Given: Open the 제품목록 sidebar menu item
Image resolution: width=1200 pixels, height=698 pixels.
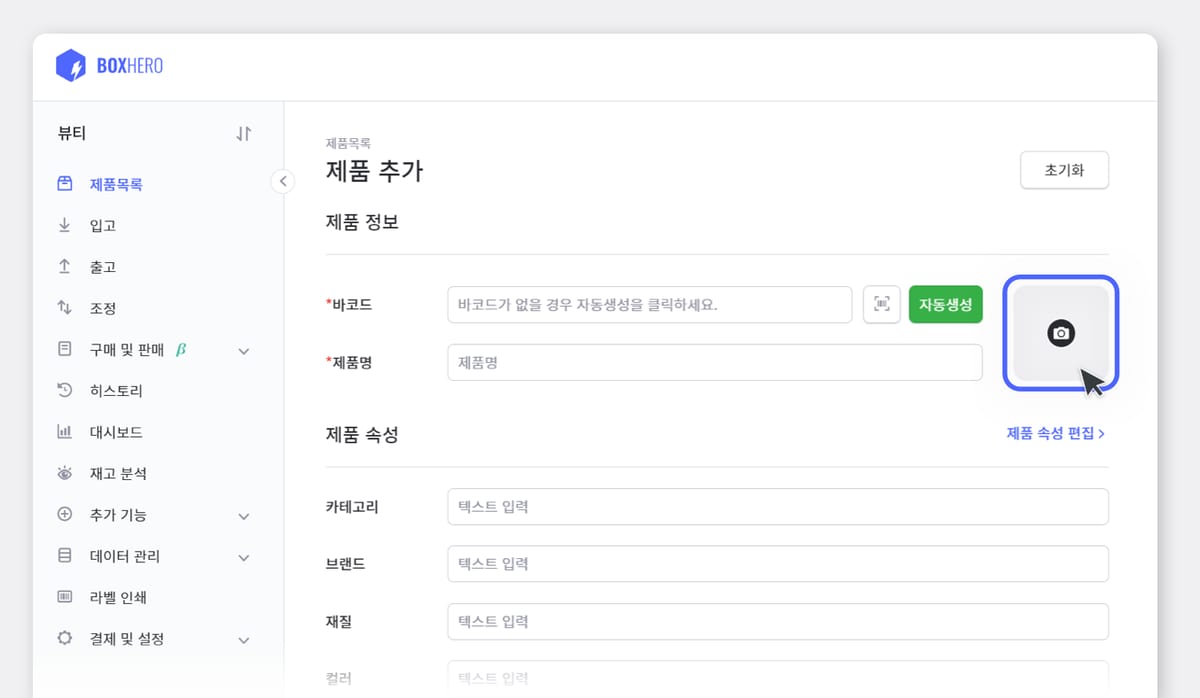Looking at the screenshot, I should [117, 184].
